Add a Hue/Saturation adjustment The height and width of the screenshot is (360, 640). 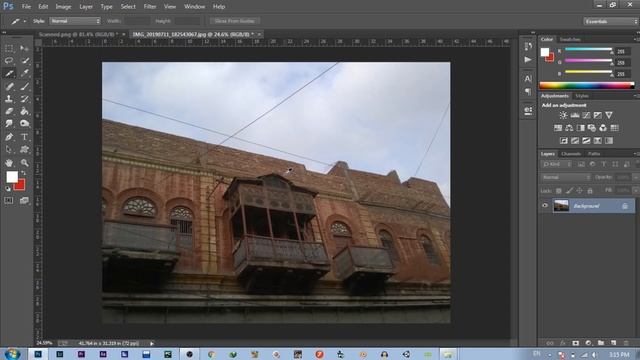click(558, 128)
